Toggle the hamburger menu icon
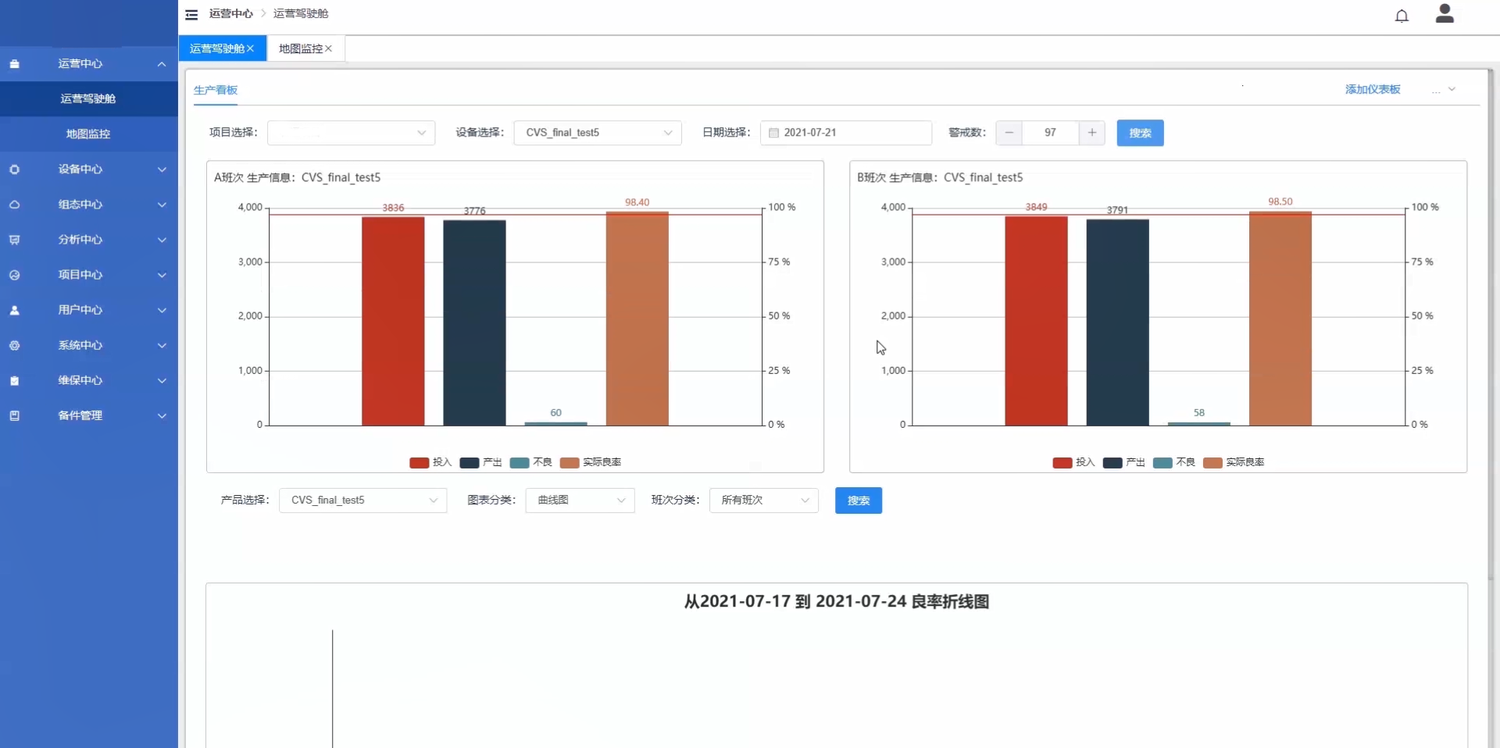The height and width of the screenshot is (748, 1500). coord(191,15)
